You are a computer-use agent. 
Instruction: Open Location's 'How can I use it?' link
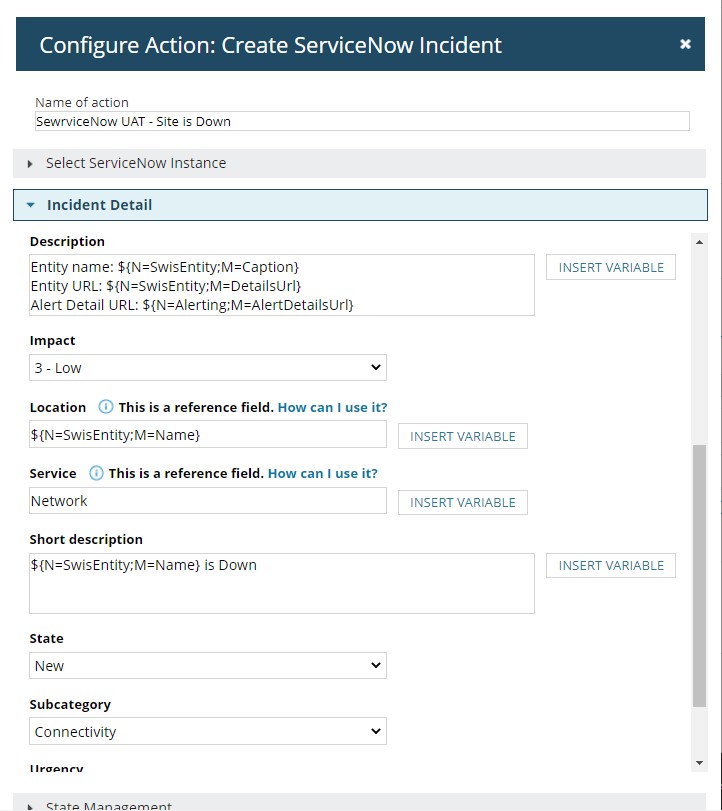click(332, 407)
